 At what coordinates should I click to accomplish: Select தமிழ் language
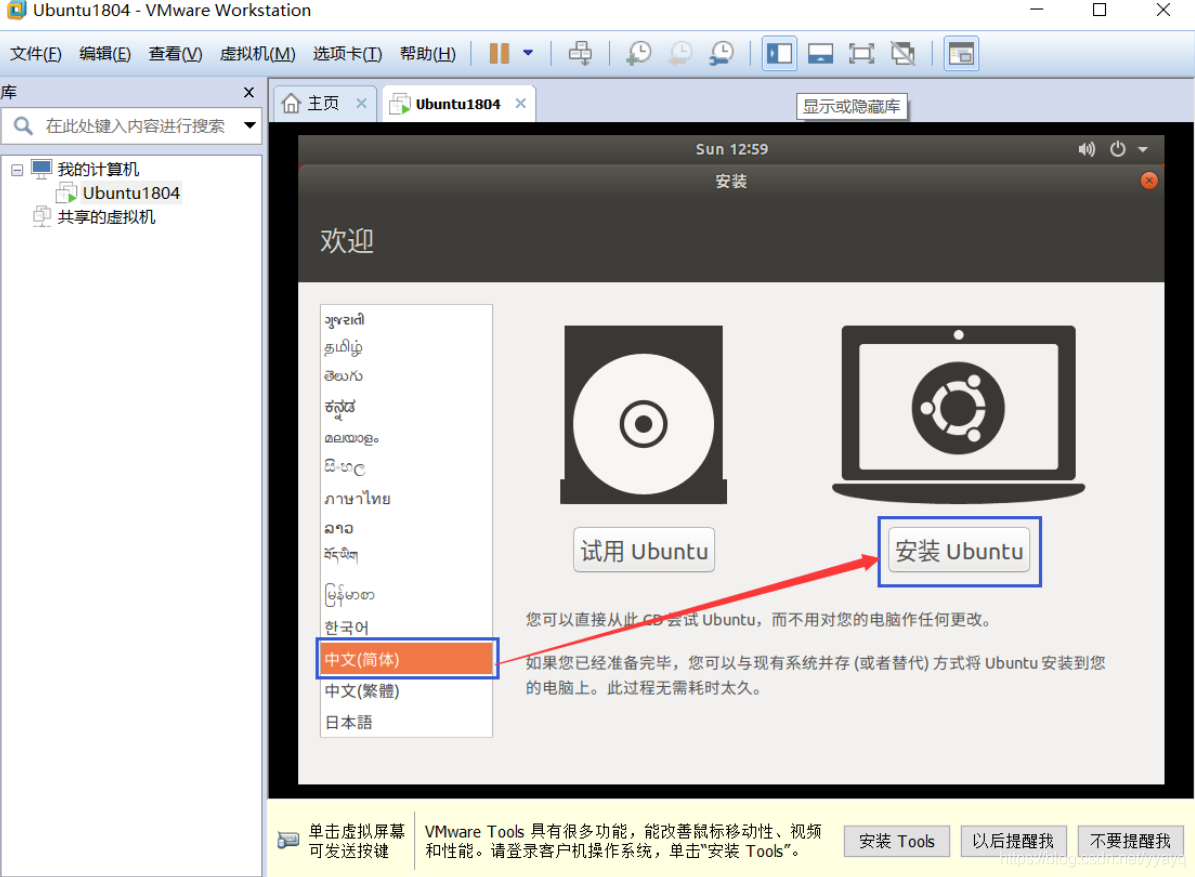(x=407, y=347)
